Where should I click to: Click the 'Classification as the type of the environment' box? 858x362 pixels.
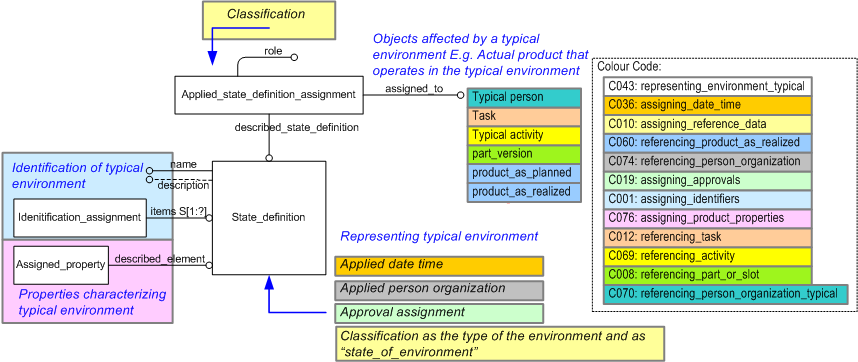(500, 343)
